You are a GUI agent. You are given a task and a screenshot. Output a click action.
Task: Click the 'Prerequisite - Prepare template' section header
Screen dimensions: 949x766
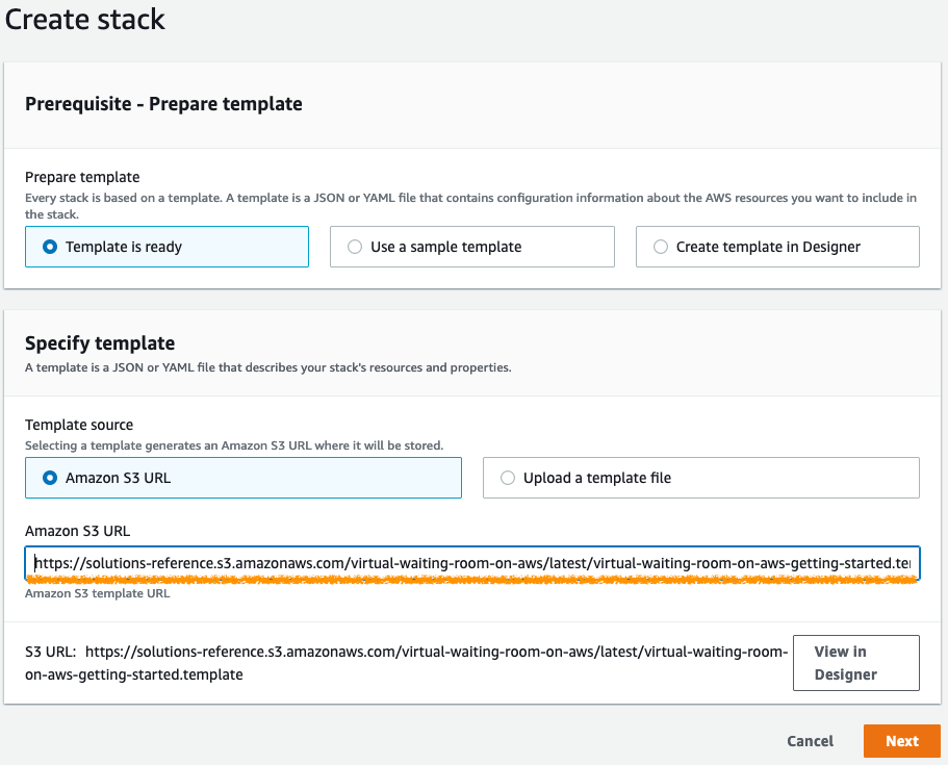point(163,104)
